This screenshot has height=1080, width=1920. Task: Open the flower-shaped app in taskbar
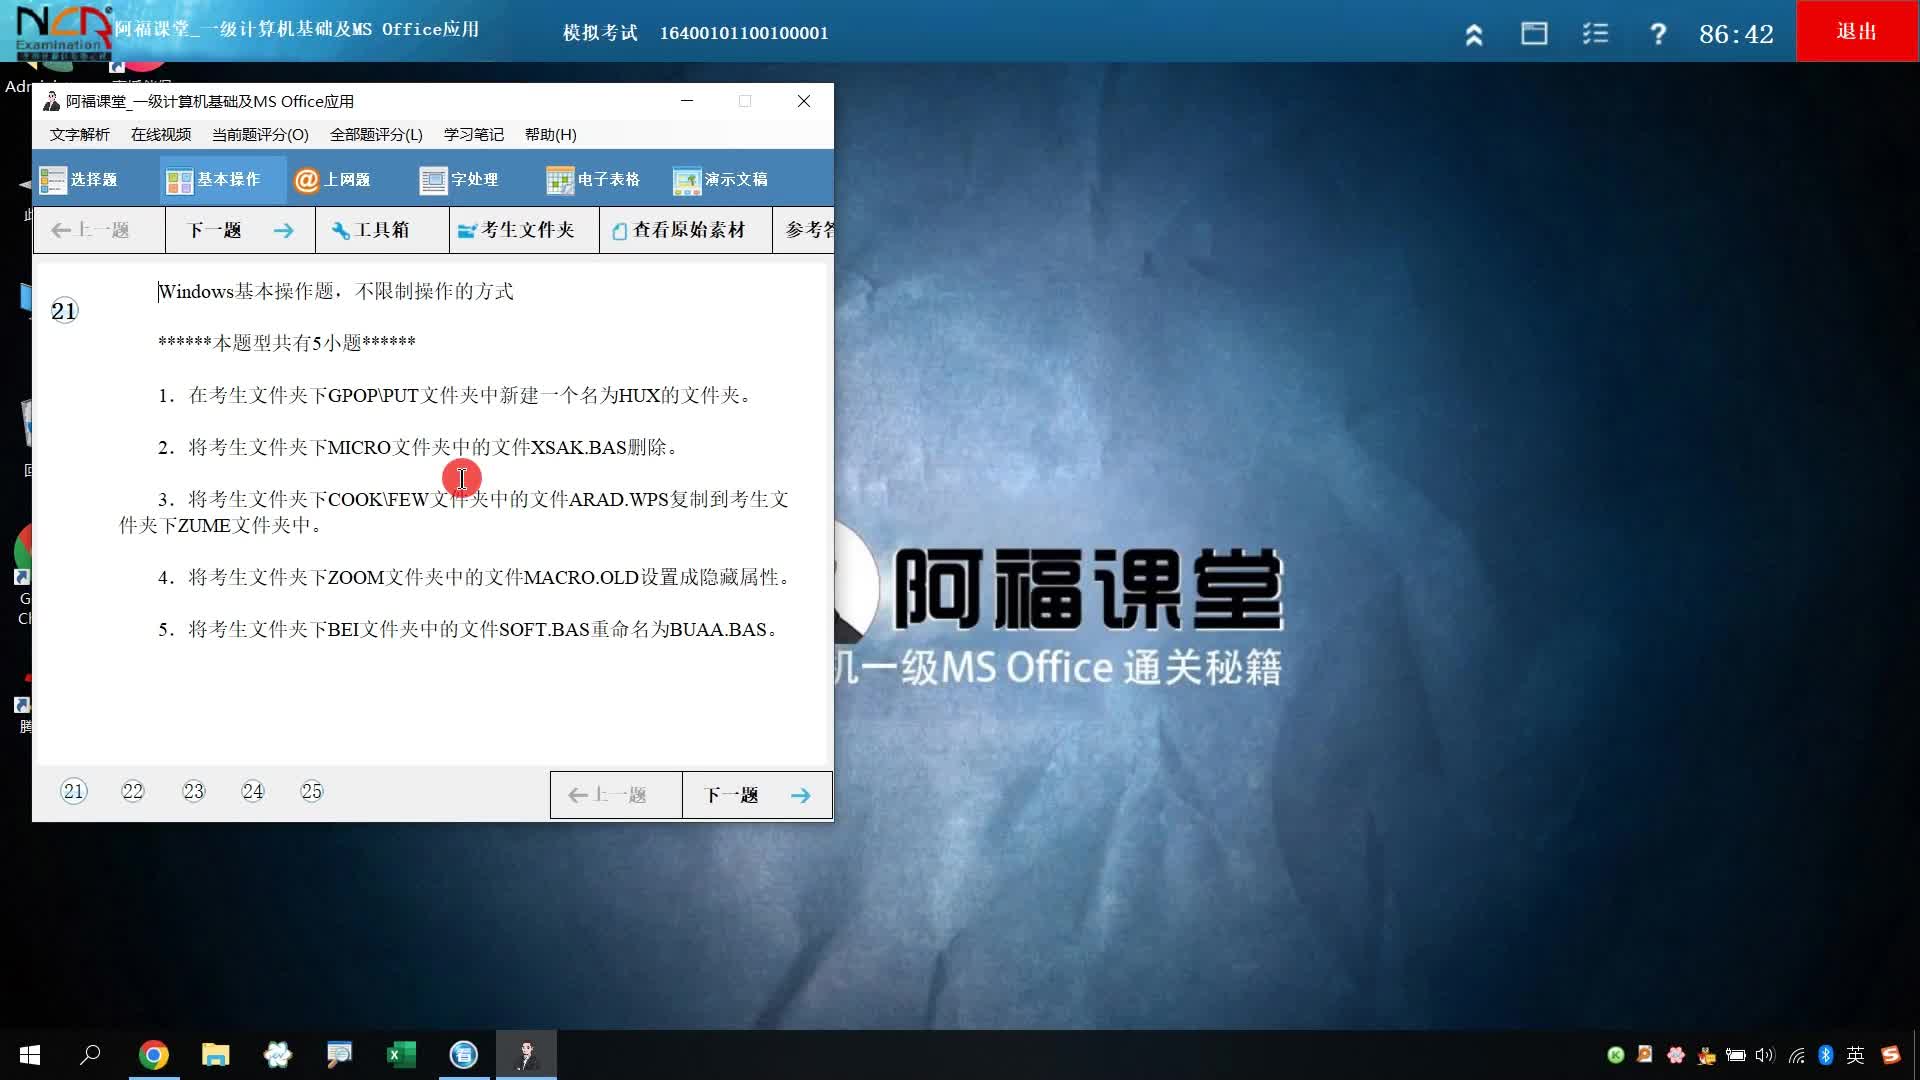[x=278, y=1055]
